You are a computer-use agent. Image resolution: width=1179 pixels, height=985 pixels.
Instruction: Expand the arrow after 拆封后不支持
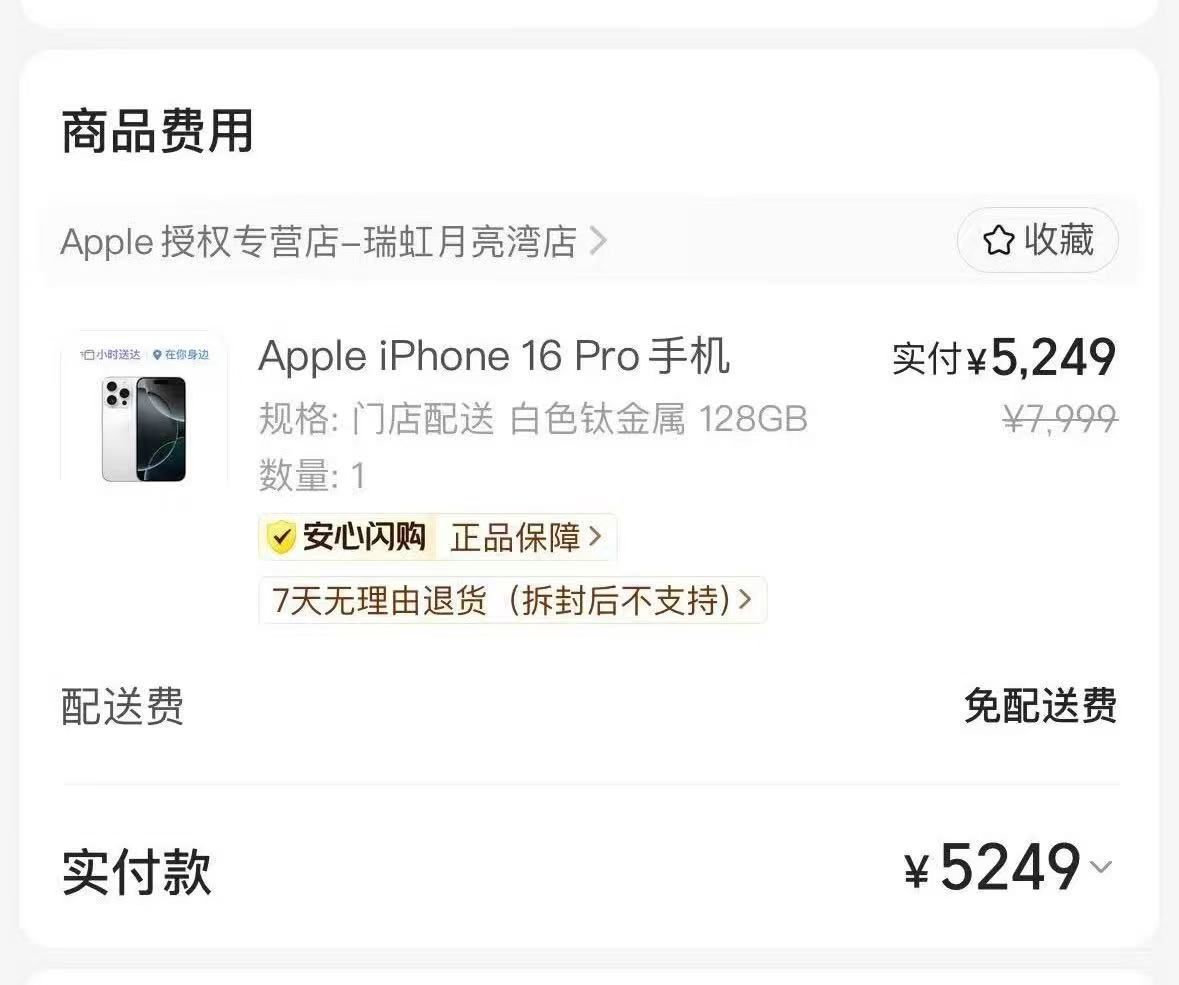pyautogui.click(x=745, y=599)
